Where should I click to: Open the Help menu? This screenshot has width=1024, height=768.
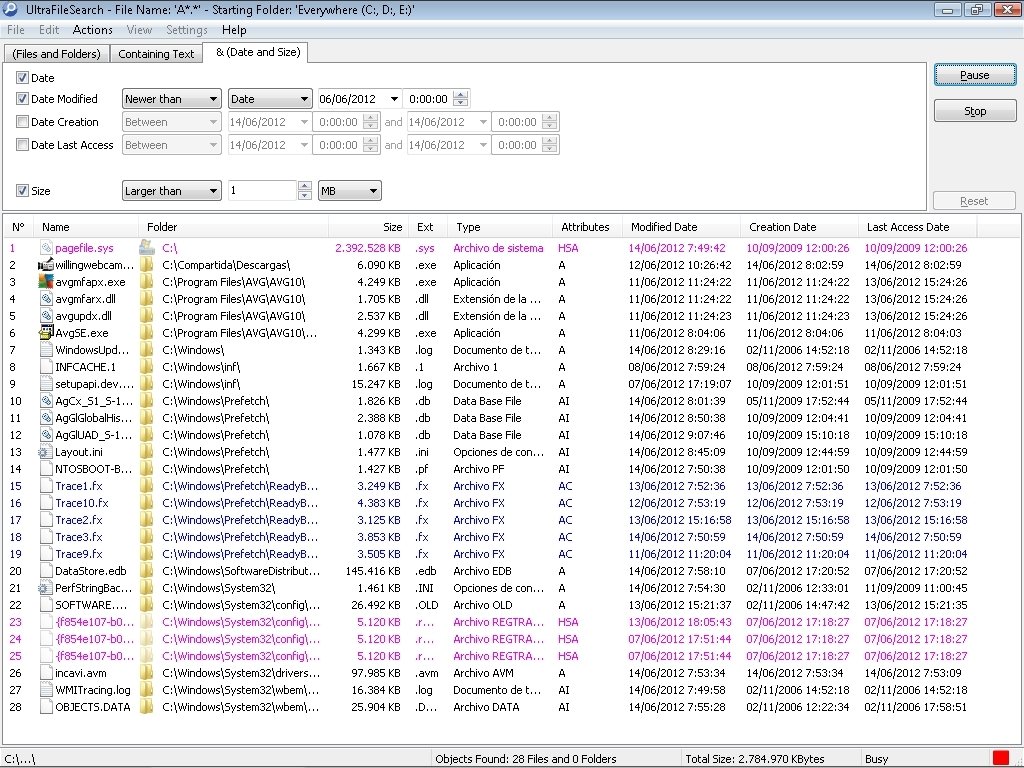point(234,30)
